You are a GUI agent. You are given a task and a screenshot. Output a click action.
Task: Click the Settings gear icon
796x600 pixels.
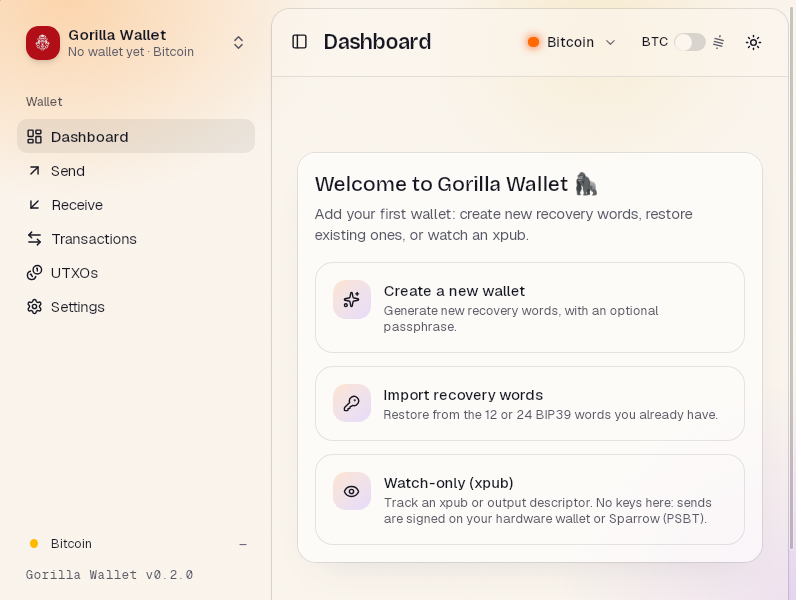[x=34, y=307]
